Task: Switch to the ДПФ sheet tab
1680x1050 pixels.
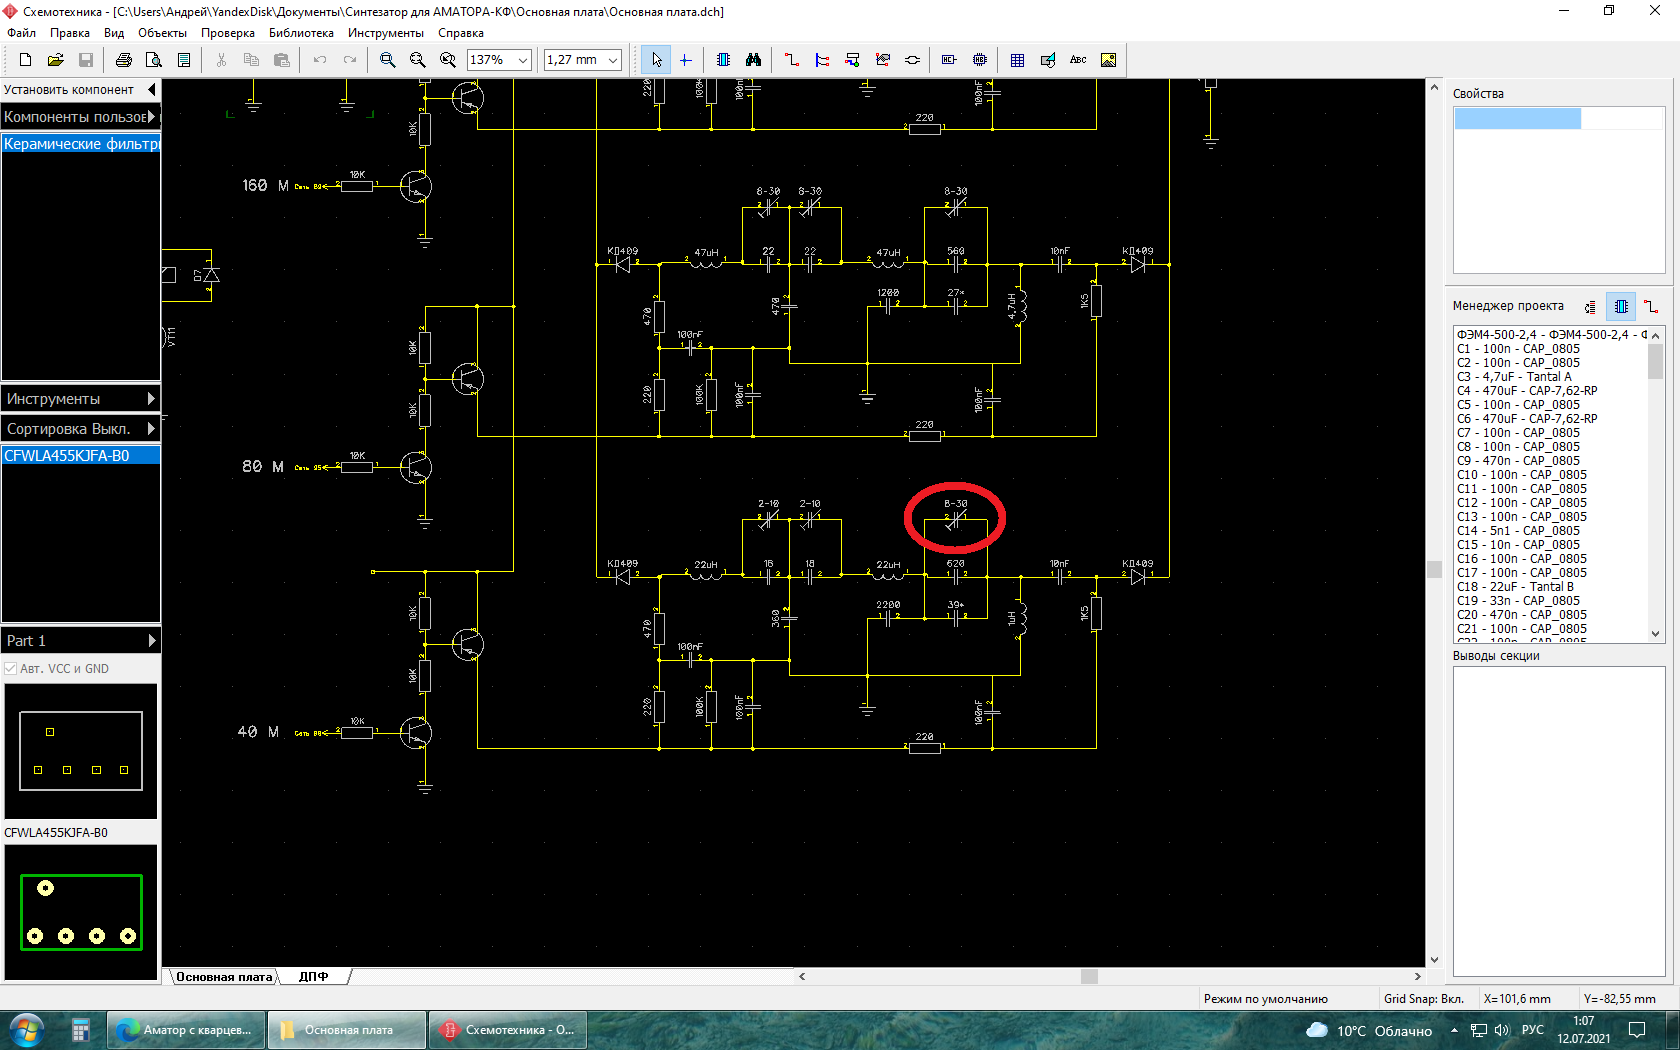Action: [x=313, y=977]
